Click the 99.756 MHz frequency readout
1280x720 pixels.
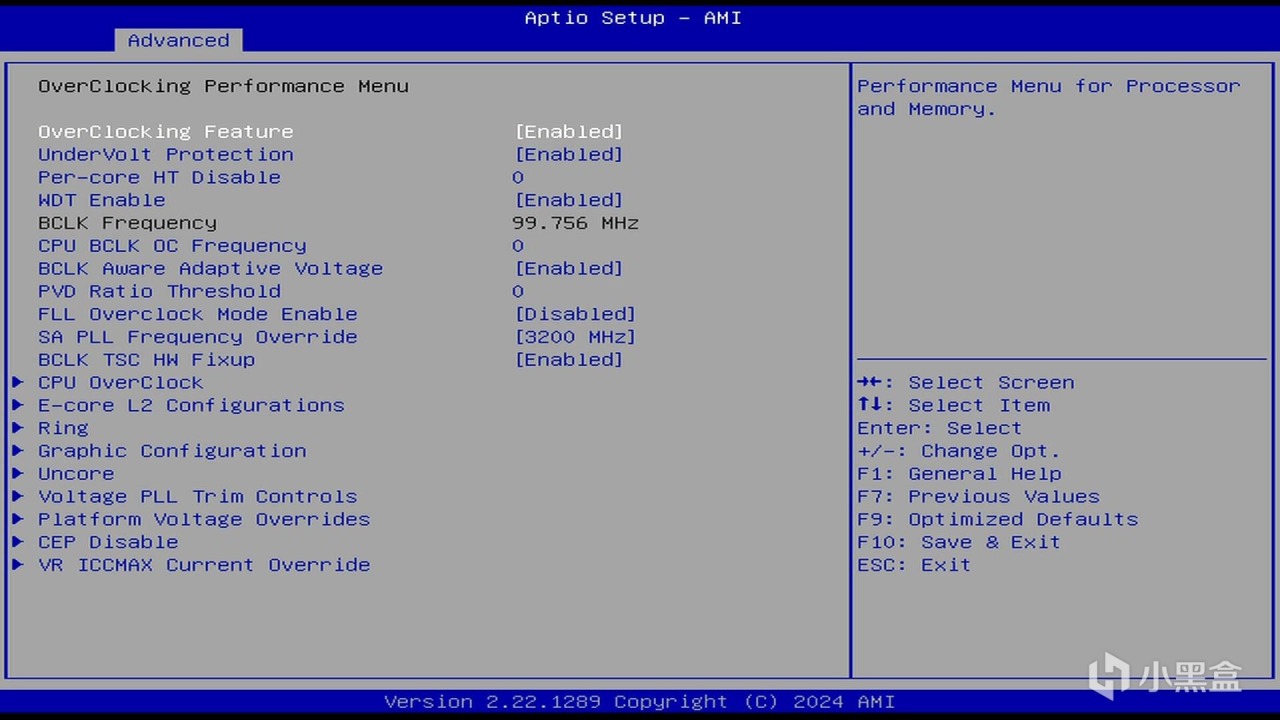point(575,223)
